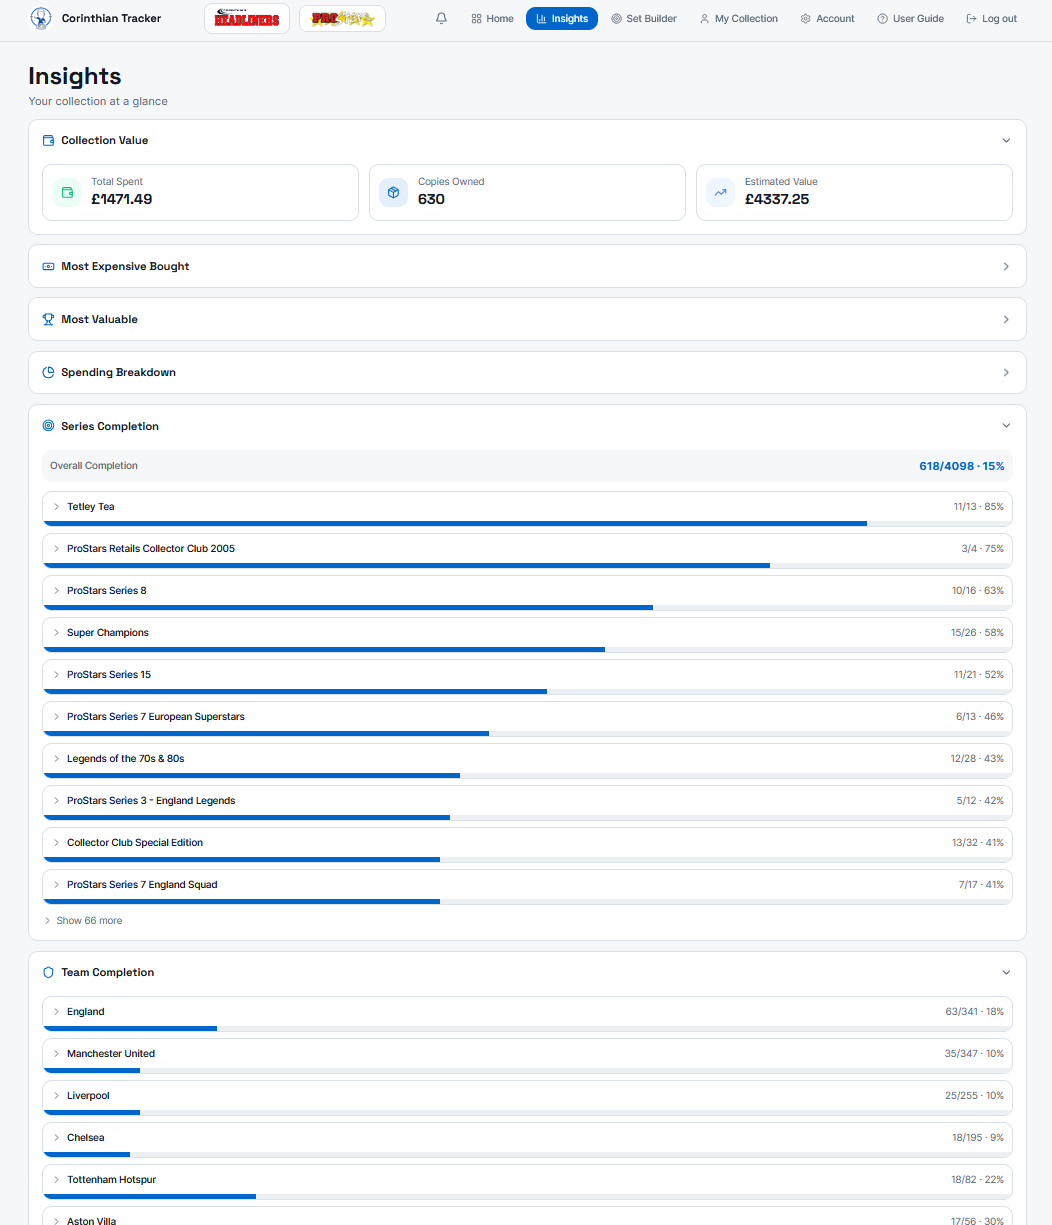The height and width of the screenshot is (1225, 1052).
Task: Click the Collection Value wallet icon
Action: (x=48, y=140)
